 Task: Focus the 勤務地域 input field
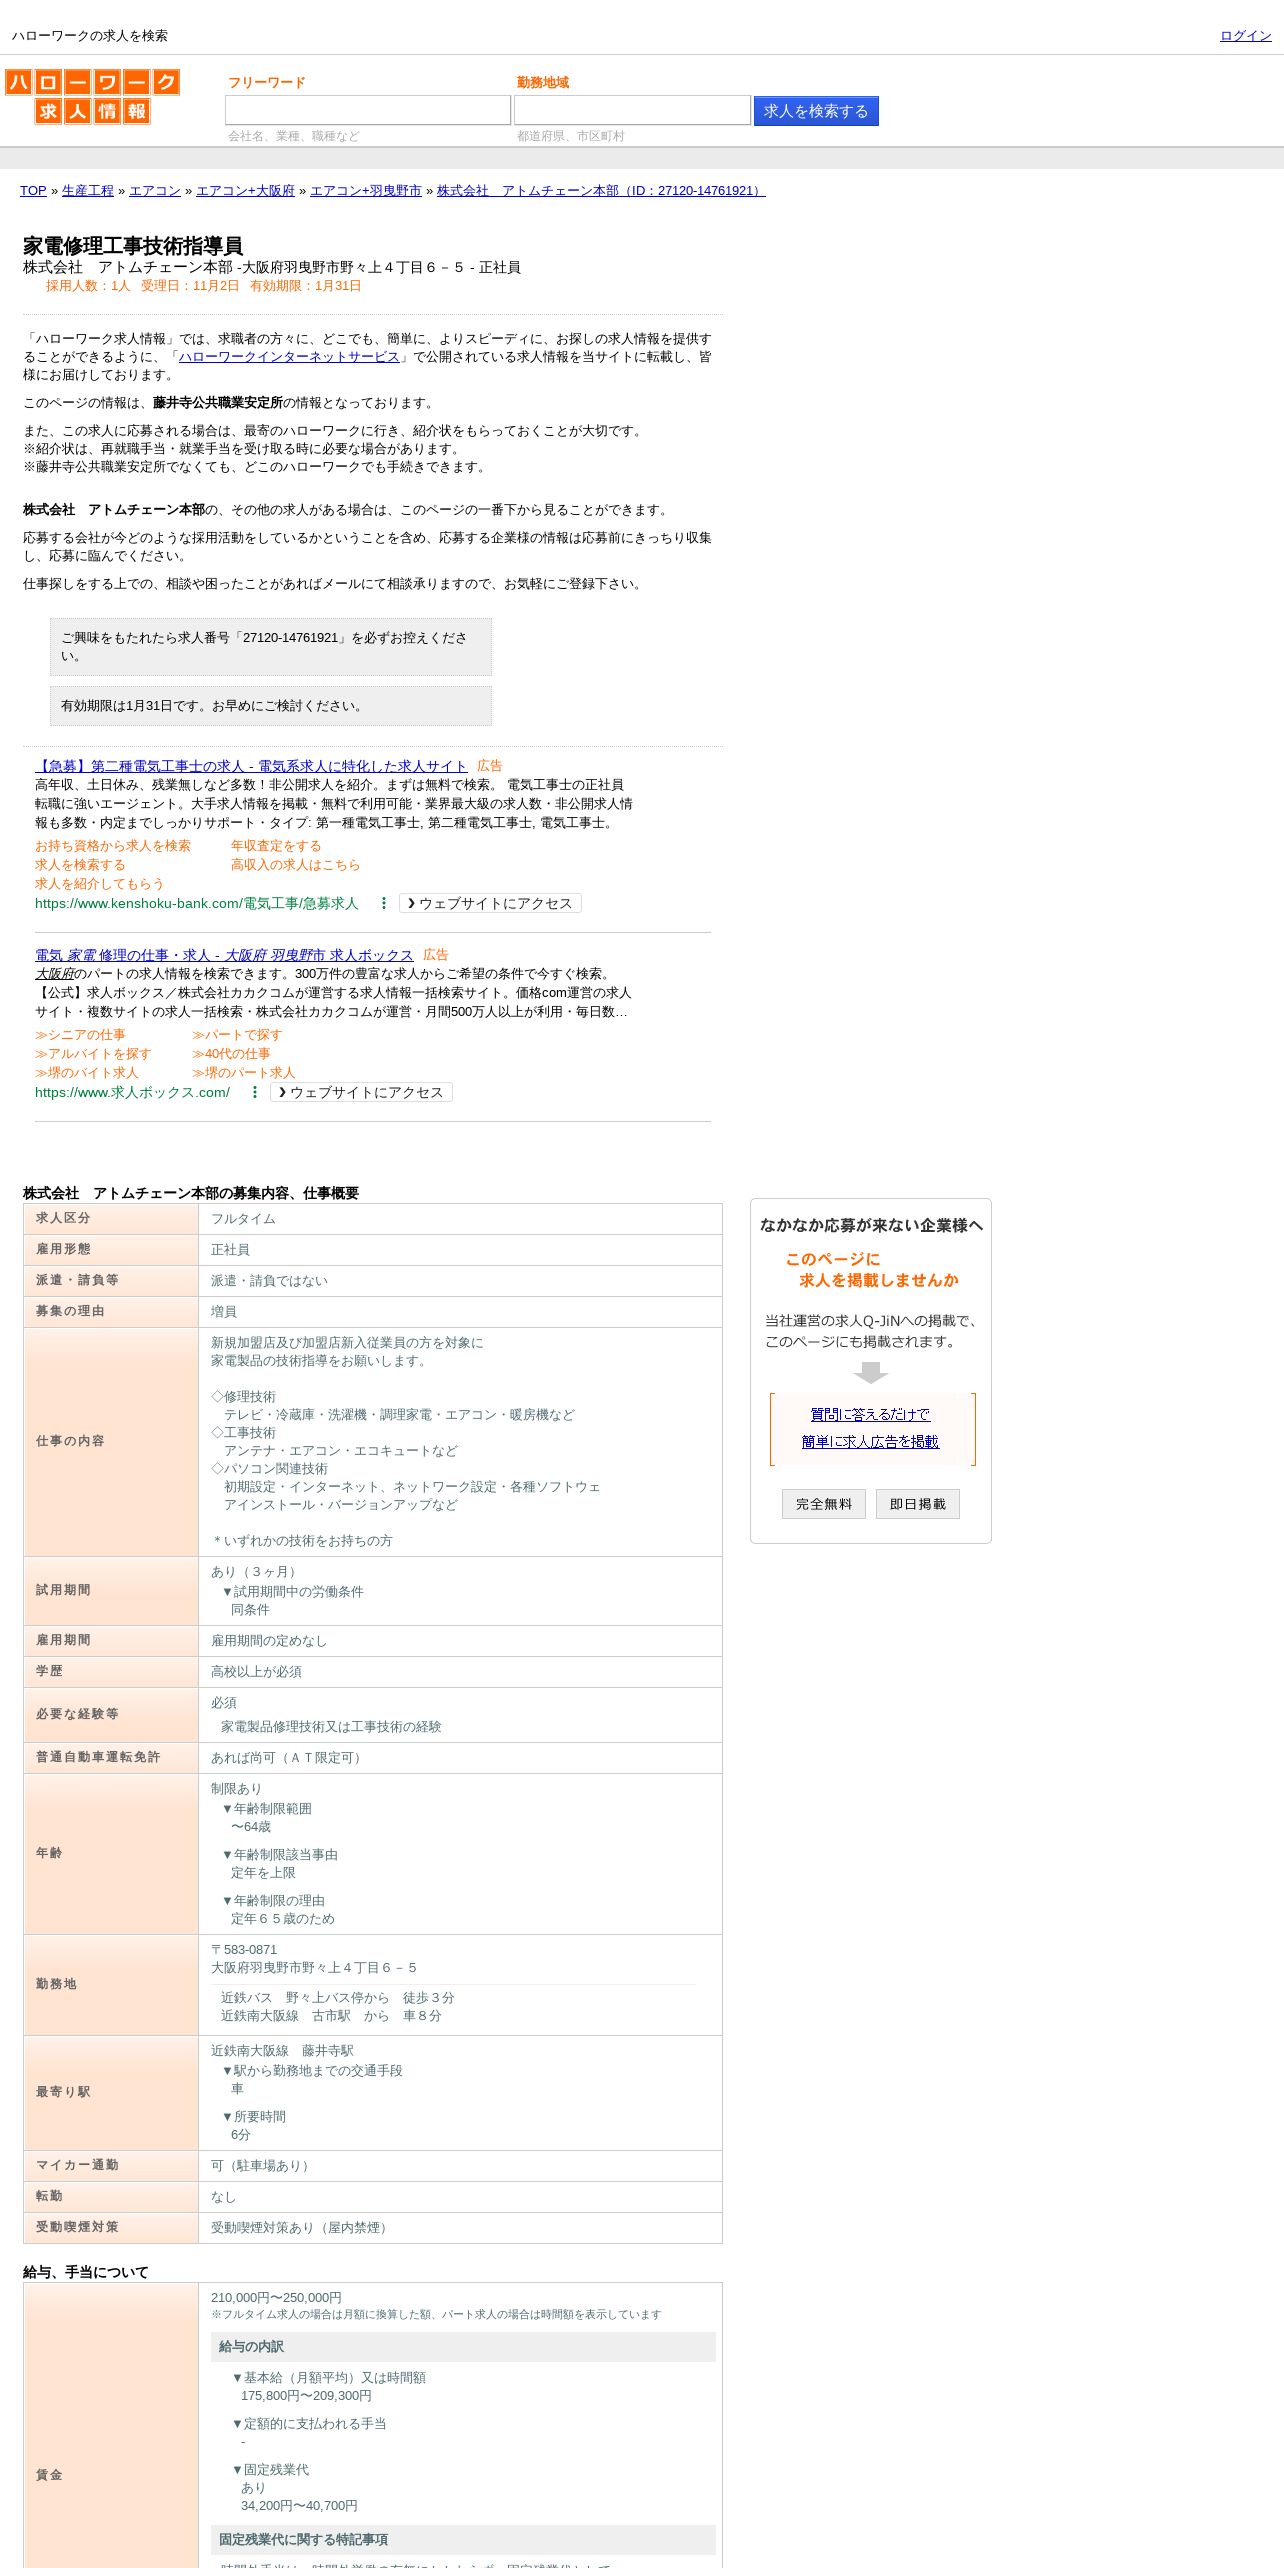coord(632,110)
